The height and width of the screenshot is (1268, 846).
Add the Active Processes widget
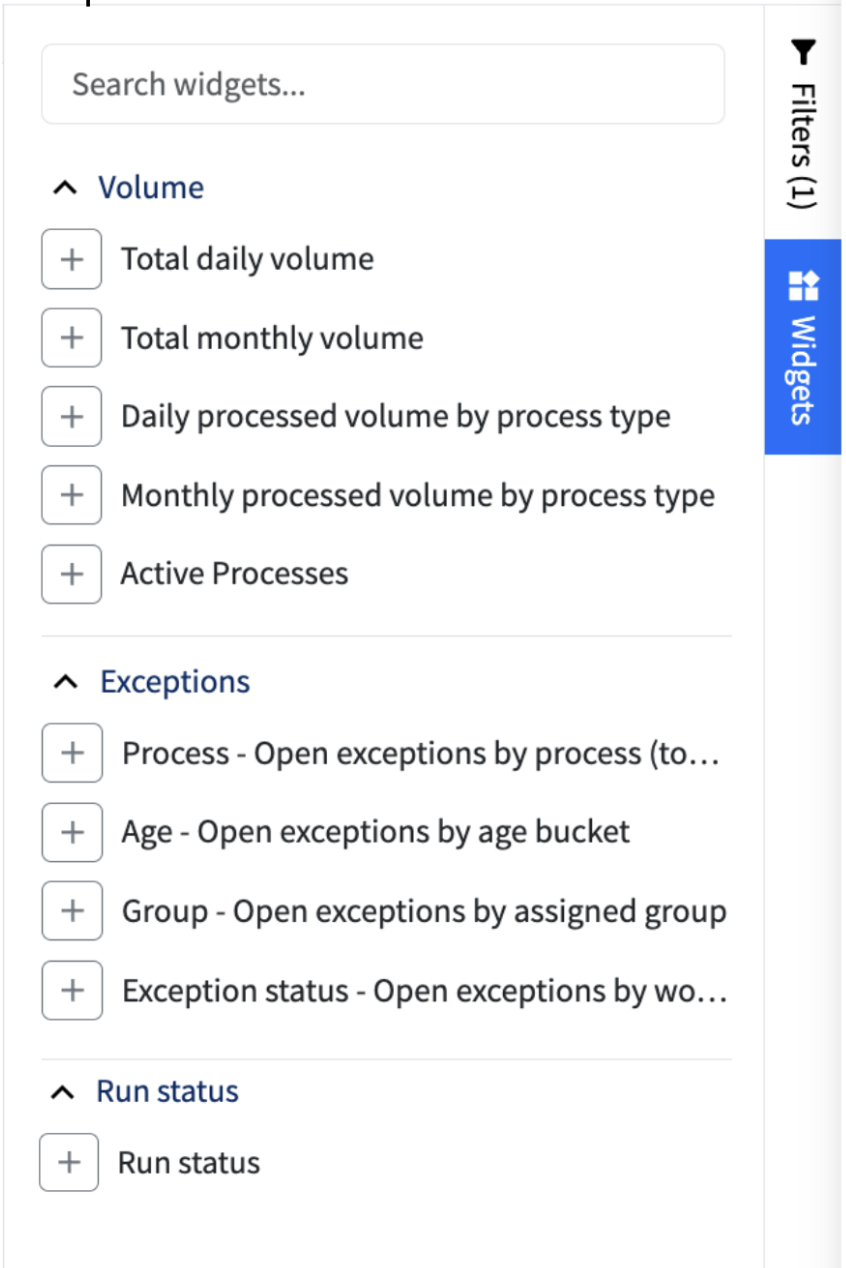pyautogui.click(x=71, y=574)
